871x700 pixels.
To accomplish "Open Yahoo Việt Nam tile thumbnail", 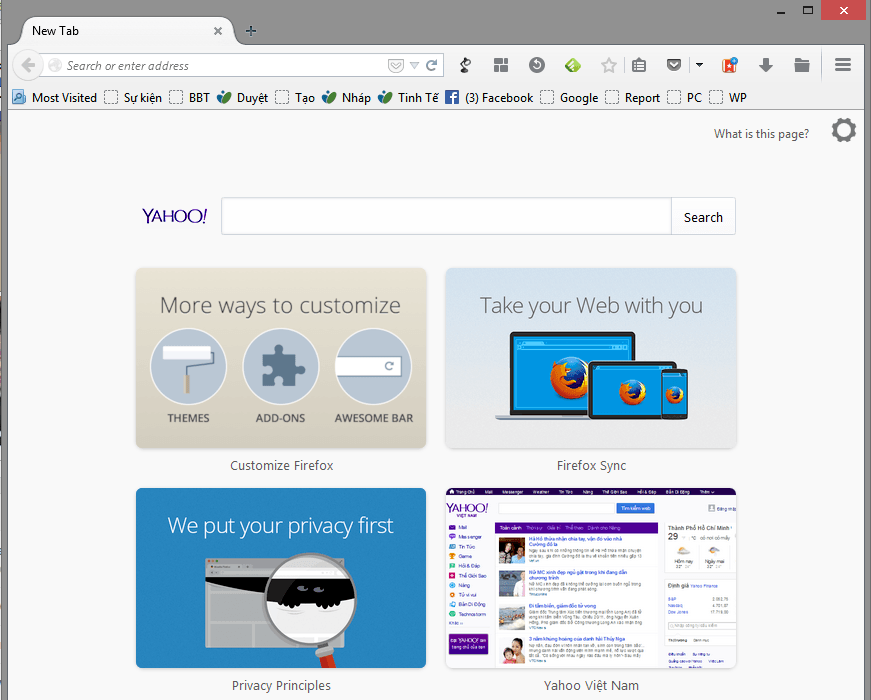I will 590,578.
